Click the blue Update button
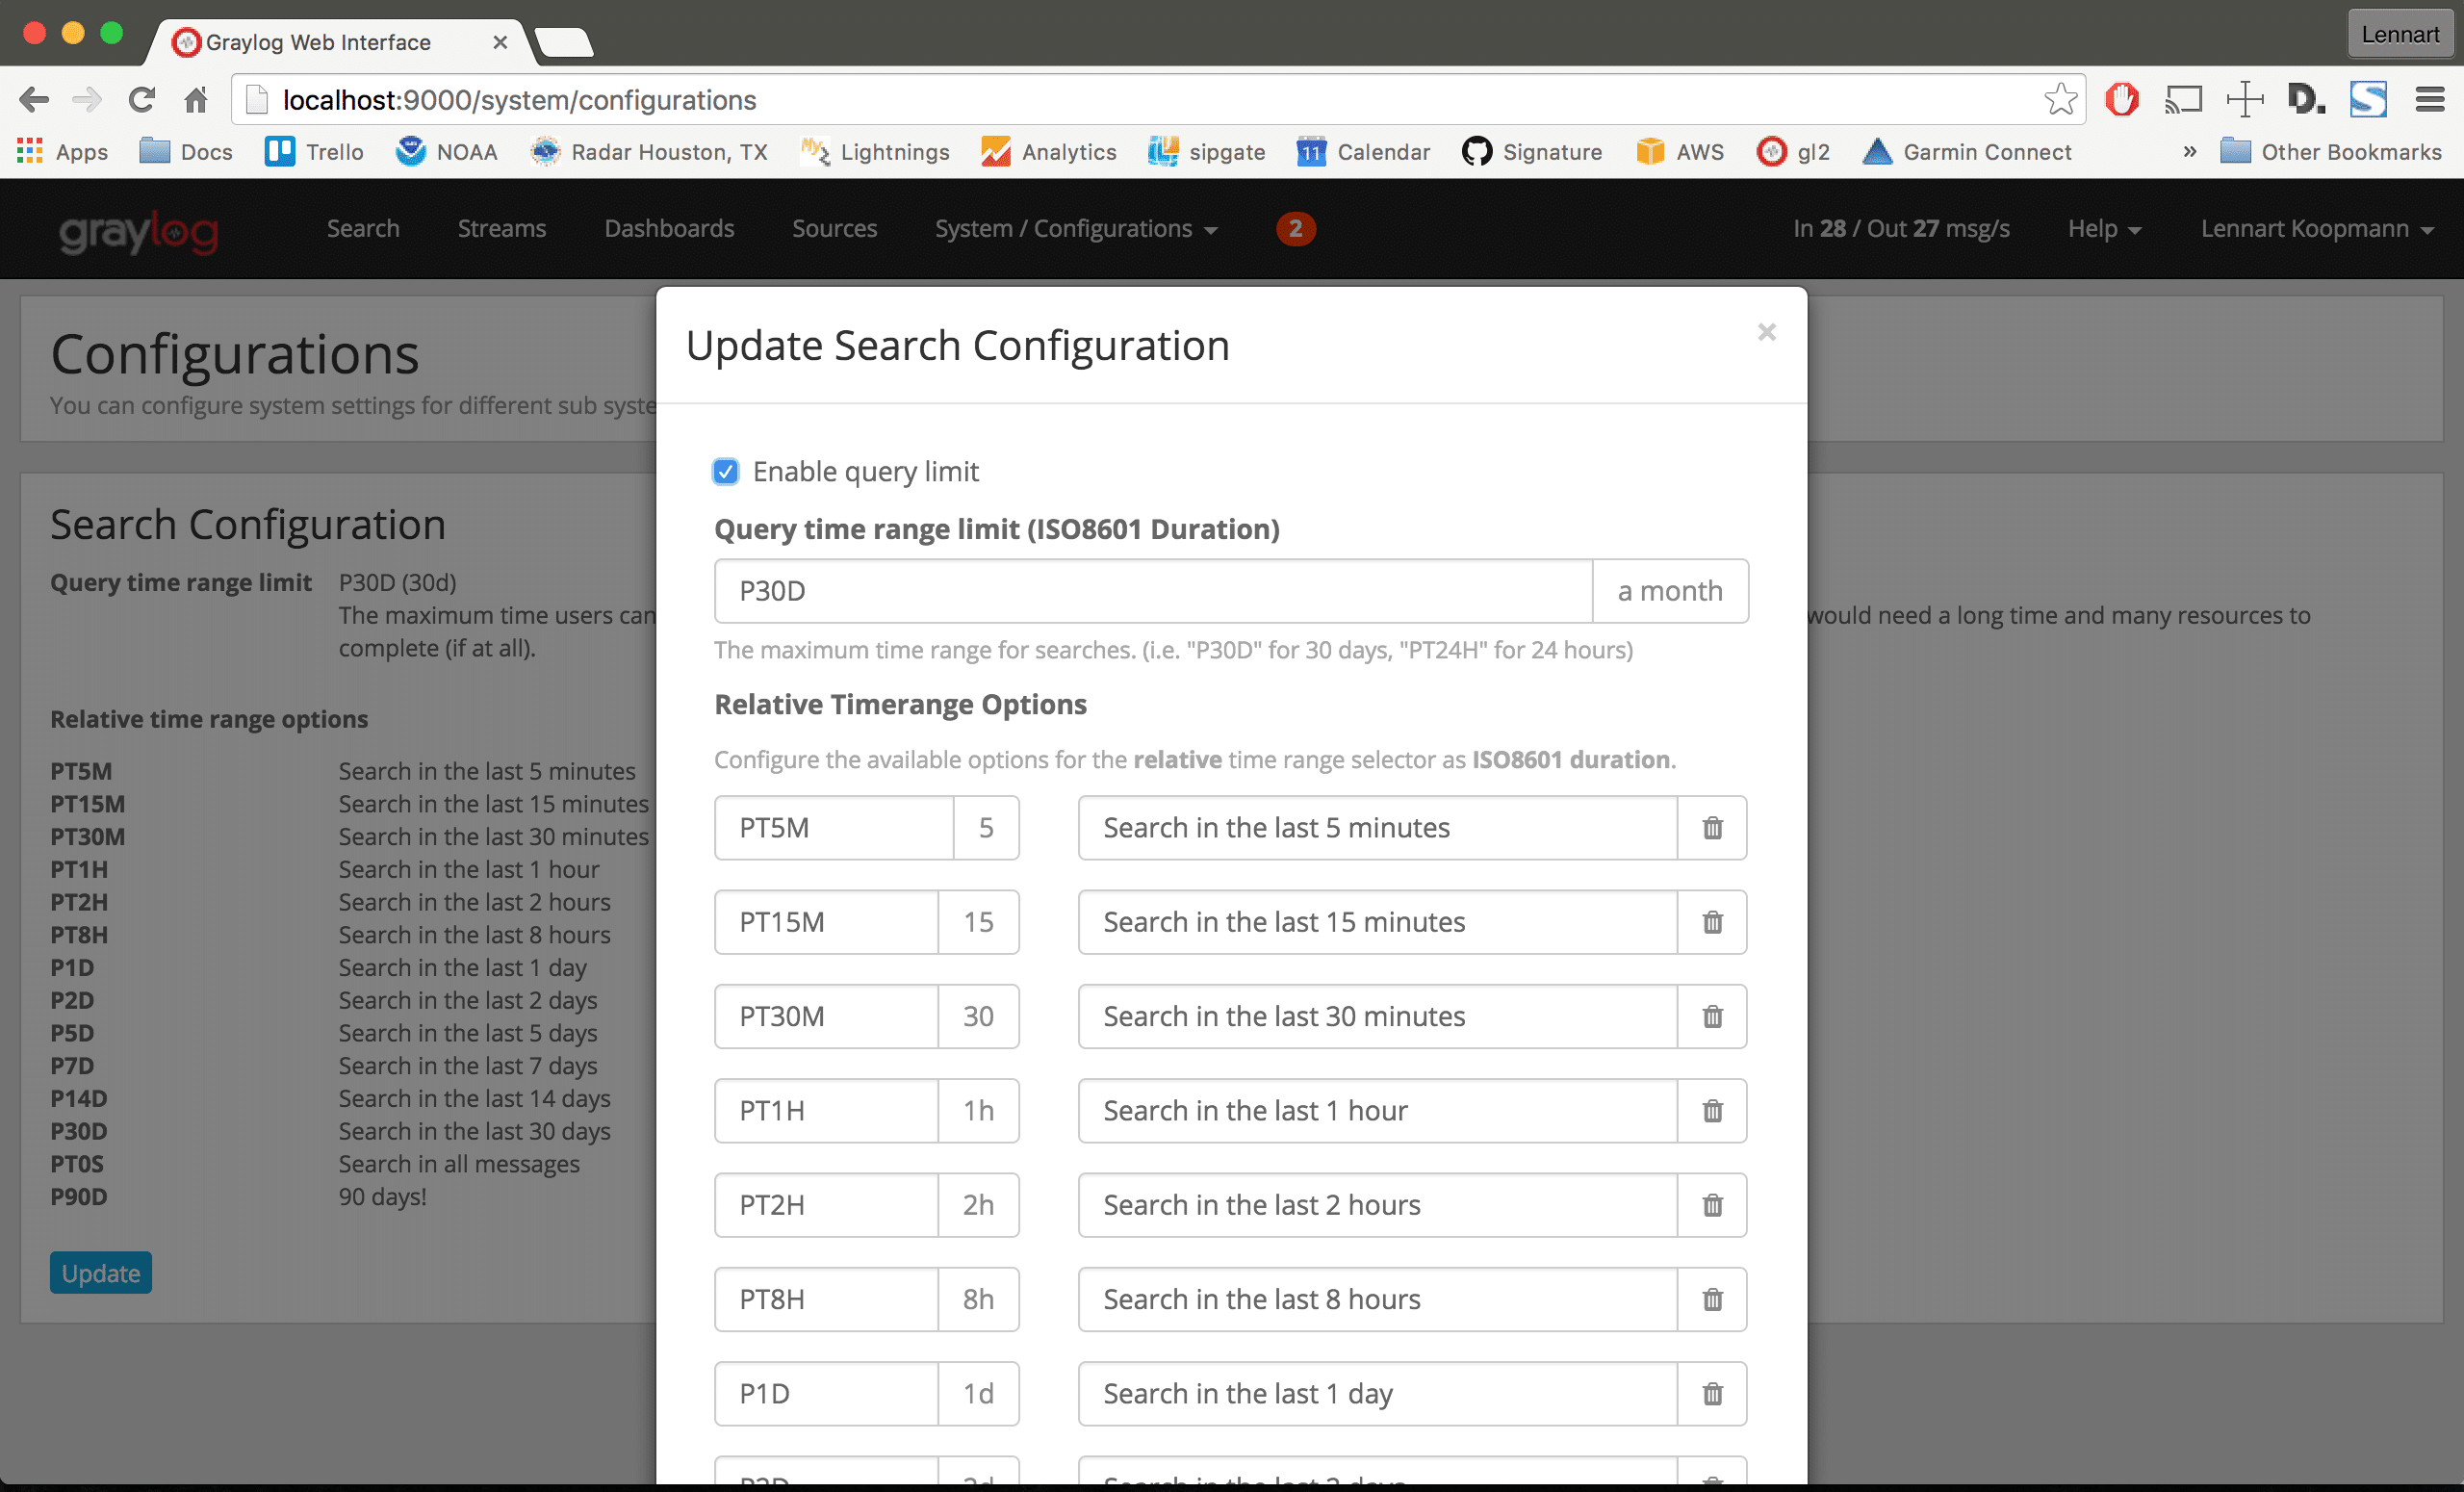2464x1492 pixels. tap(101, 1273)
